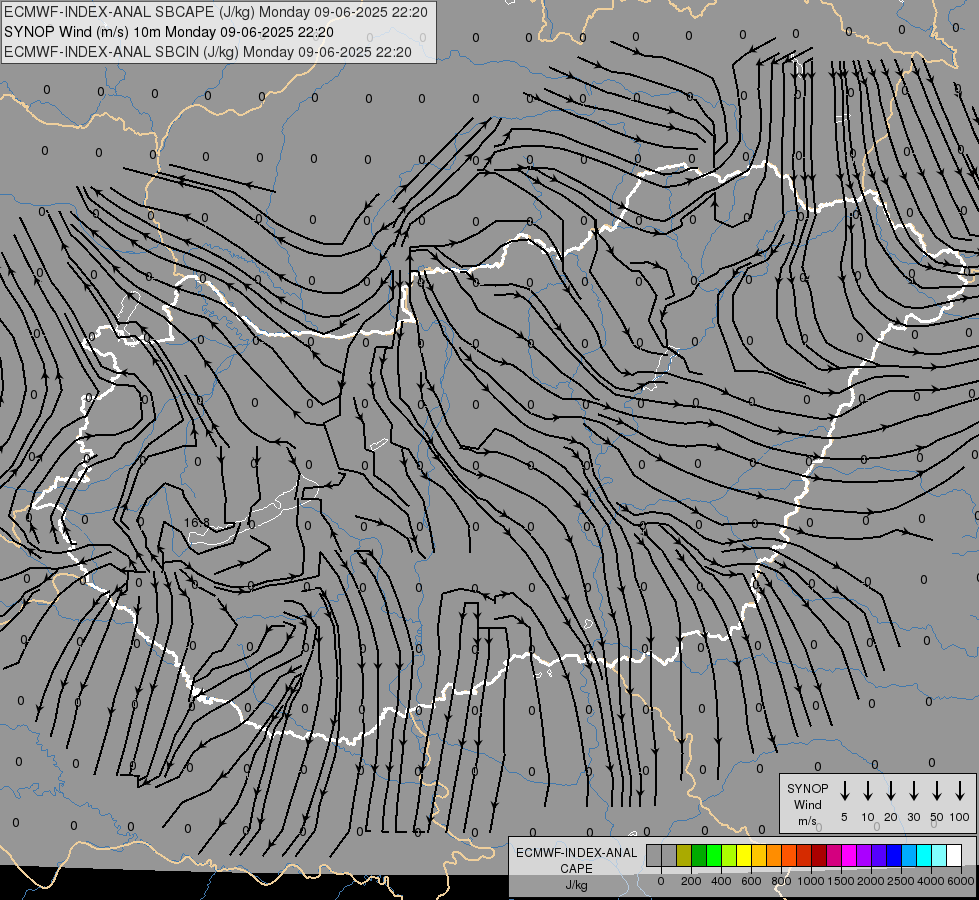Screen dimensions: 979x900
Task: Click the m/s unit in wind legend
Action: click(x=807, y=821)
